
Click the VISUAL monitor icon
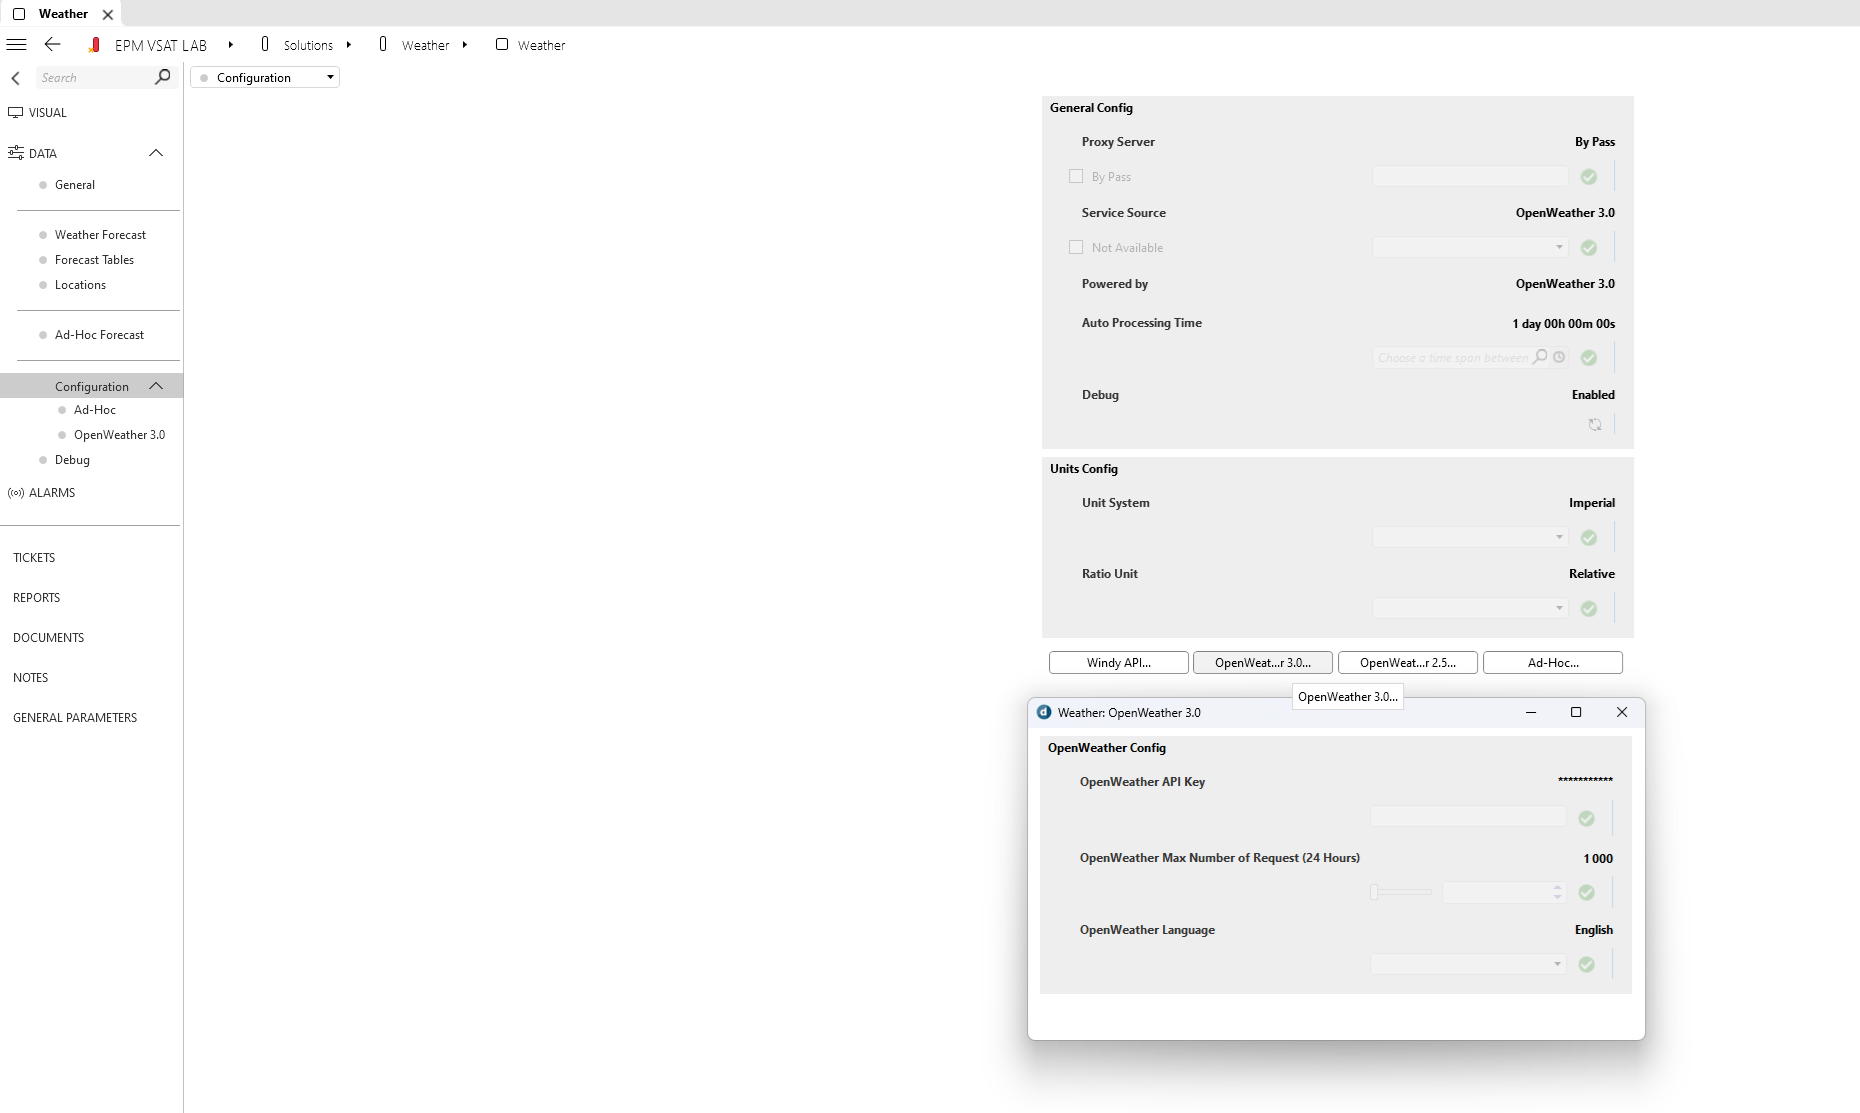coord(15,113)
